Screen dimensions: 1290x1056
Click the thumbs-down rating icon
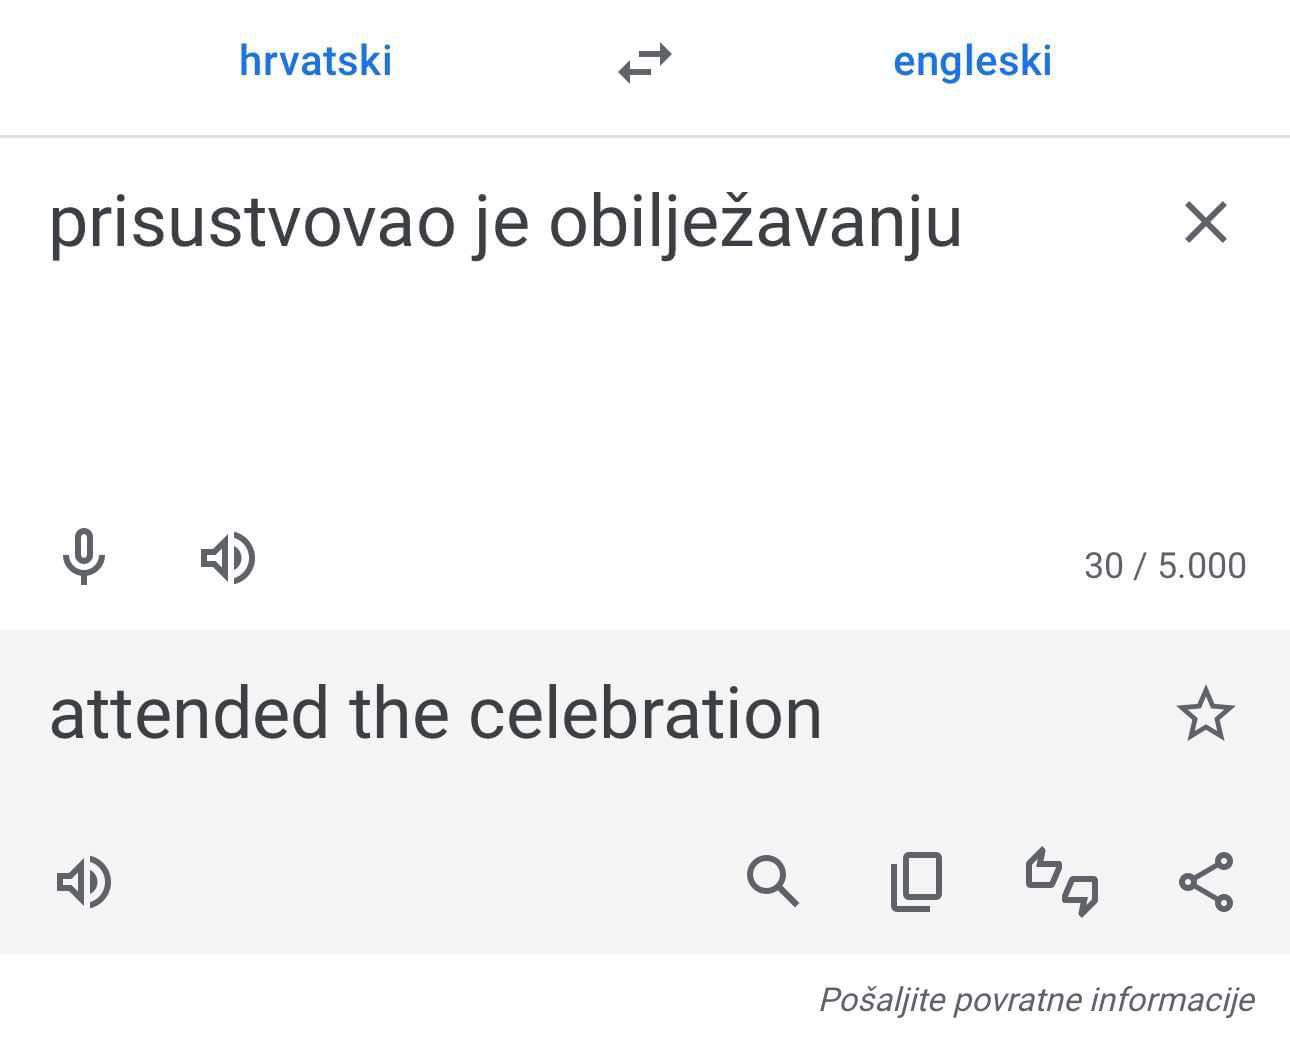coord(1080,894)
